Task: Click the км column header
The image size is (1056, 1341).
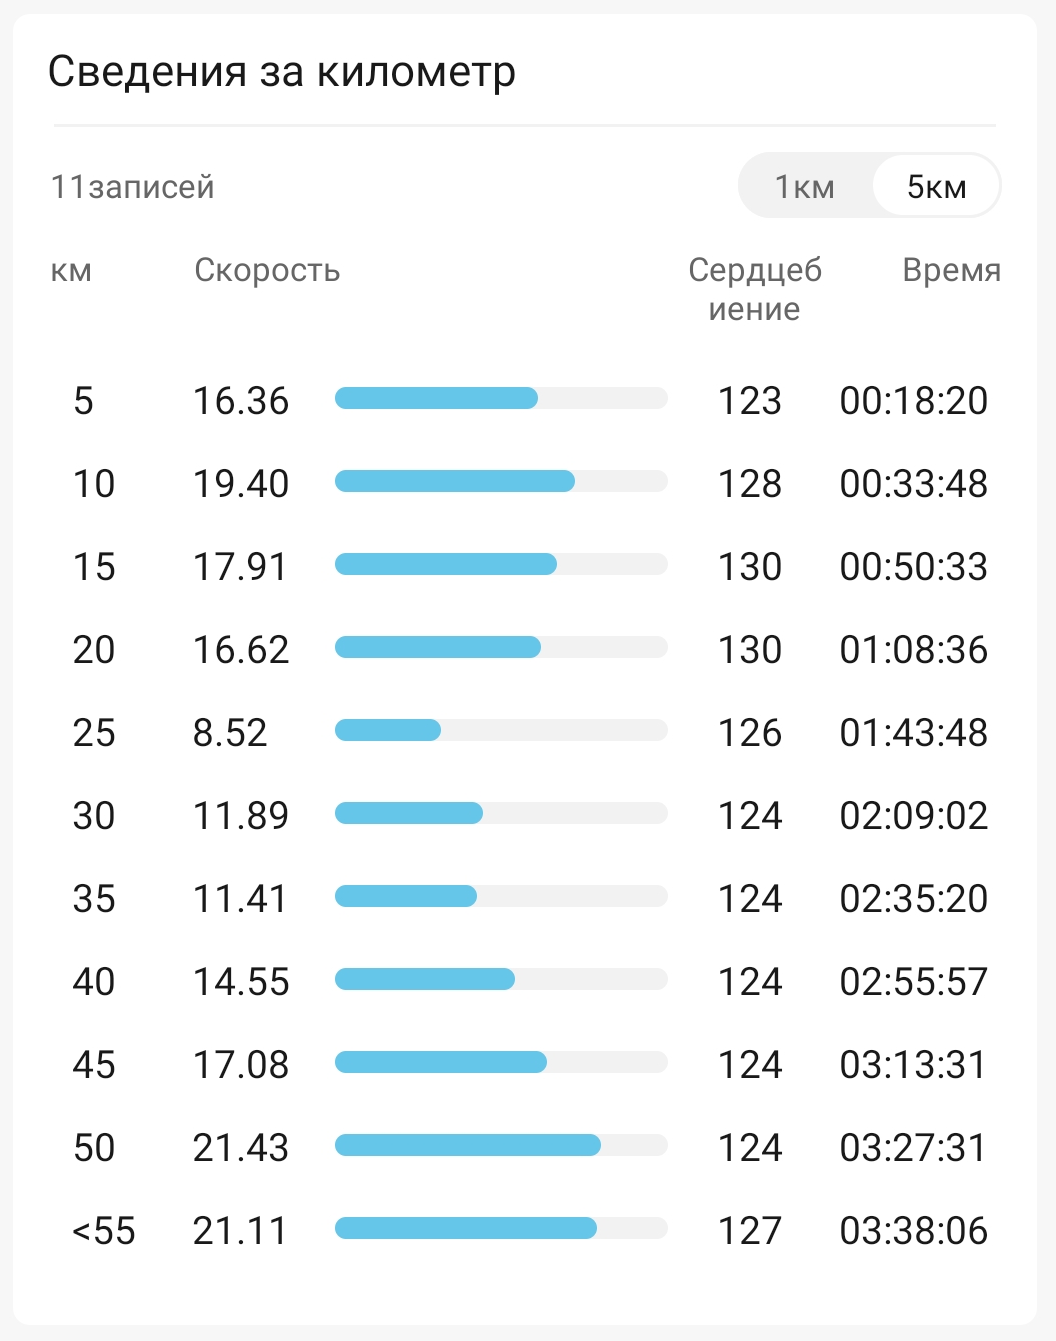Action: click(x=71, y=270)
